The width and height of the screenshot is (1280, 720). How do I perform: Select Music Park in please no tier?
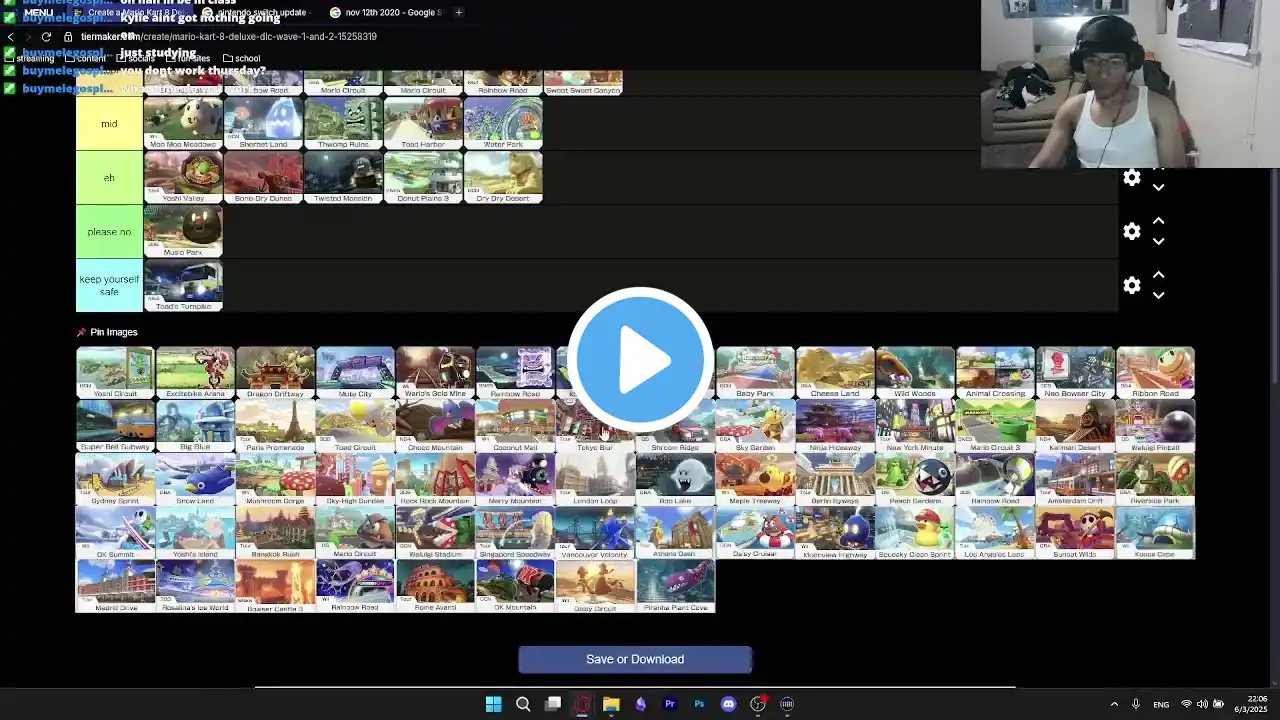click(x=183, y=231)
